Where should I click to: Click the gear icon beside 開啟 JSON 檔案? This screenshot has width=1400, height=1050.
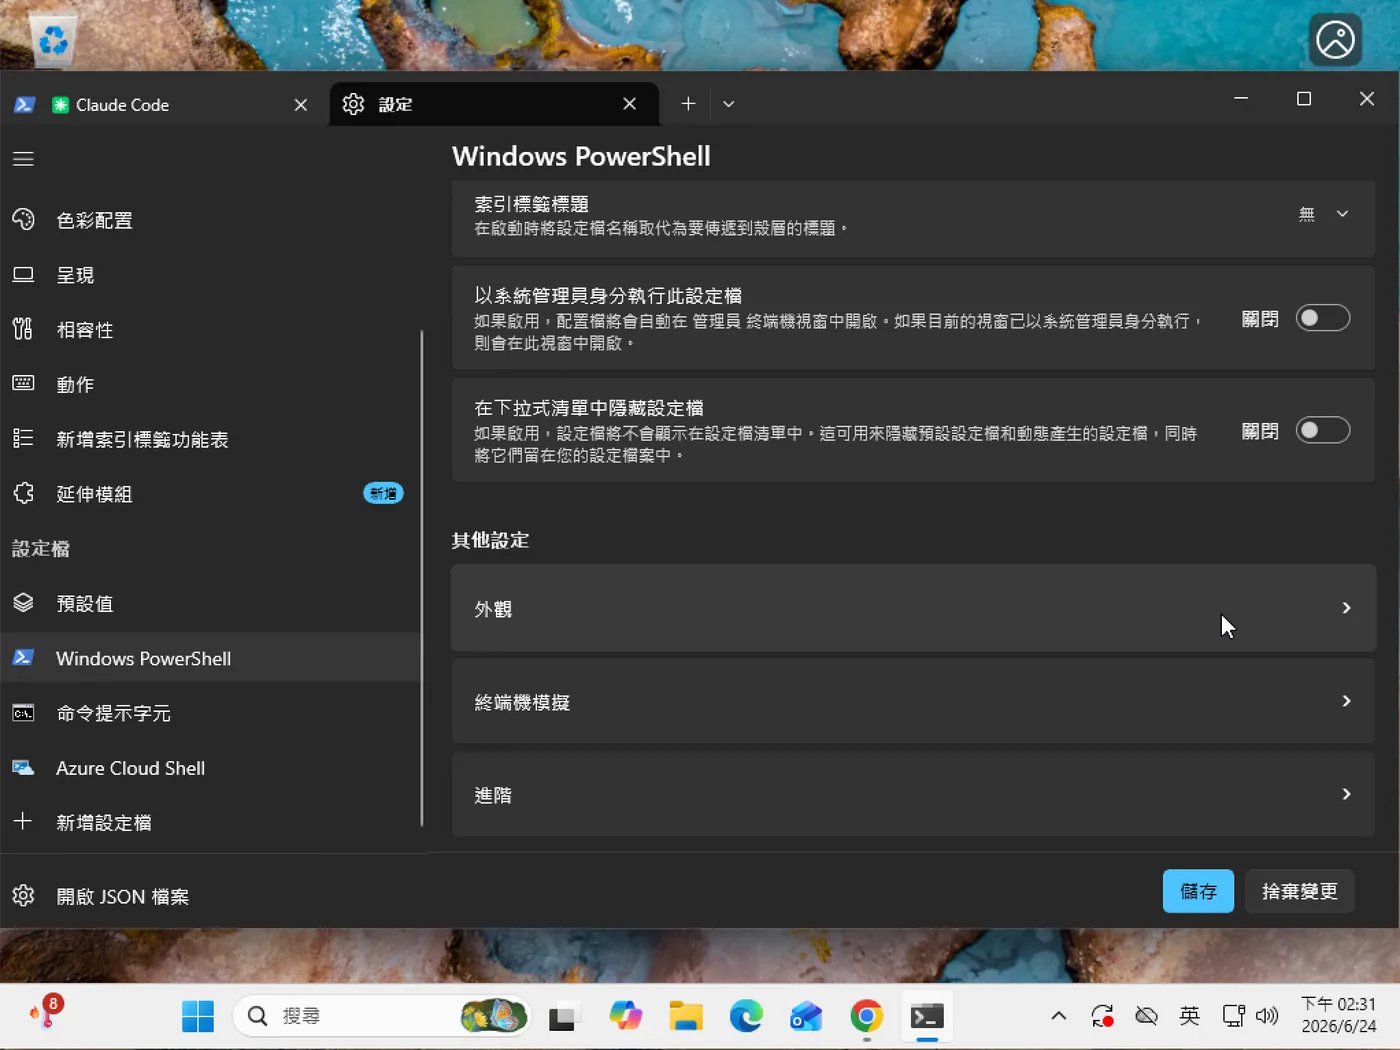[23, 895]
